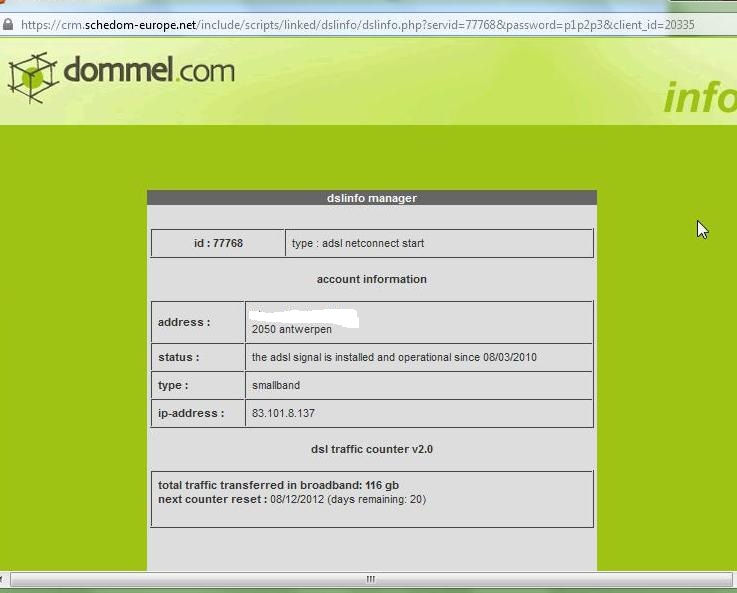Click the dommel.com cube logo

[x=33, y=77]
